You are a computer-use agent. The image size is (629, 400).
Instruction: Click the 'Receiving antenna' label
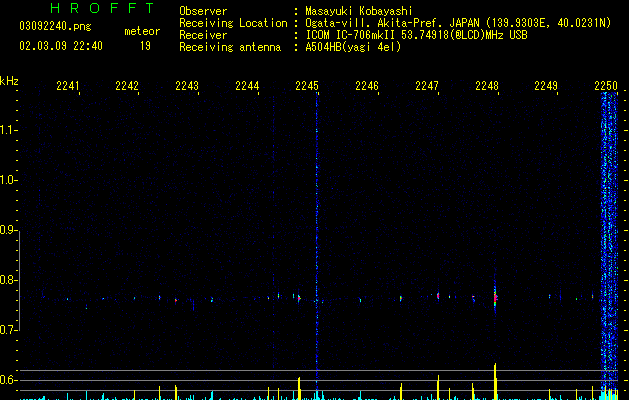click(x=230, y=47)
